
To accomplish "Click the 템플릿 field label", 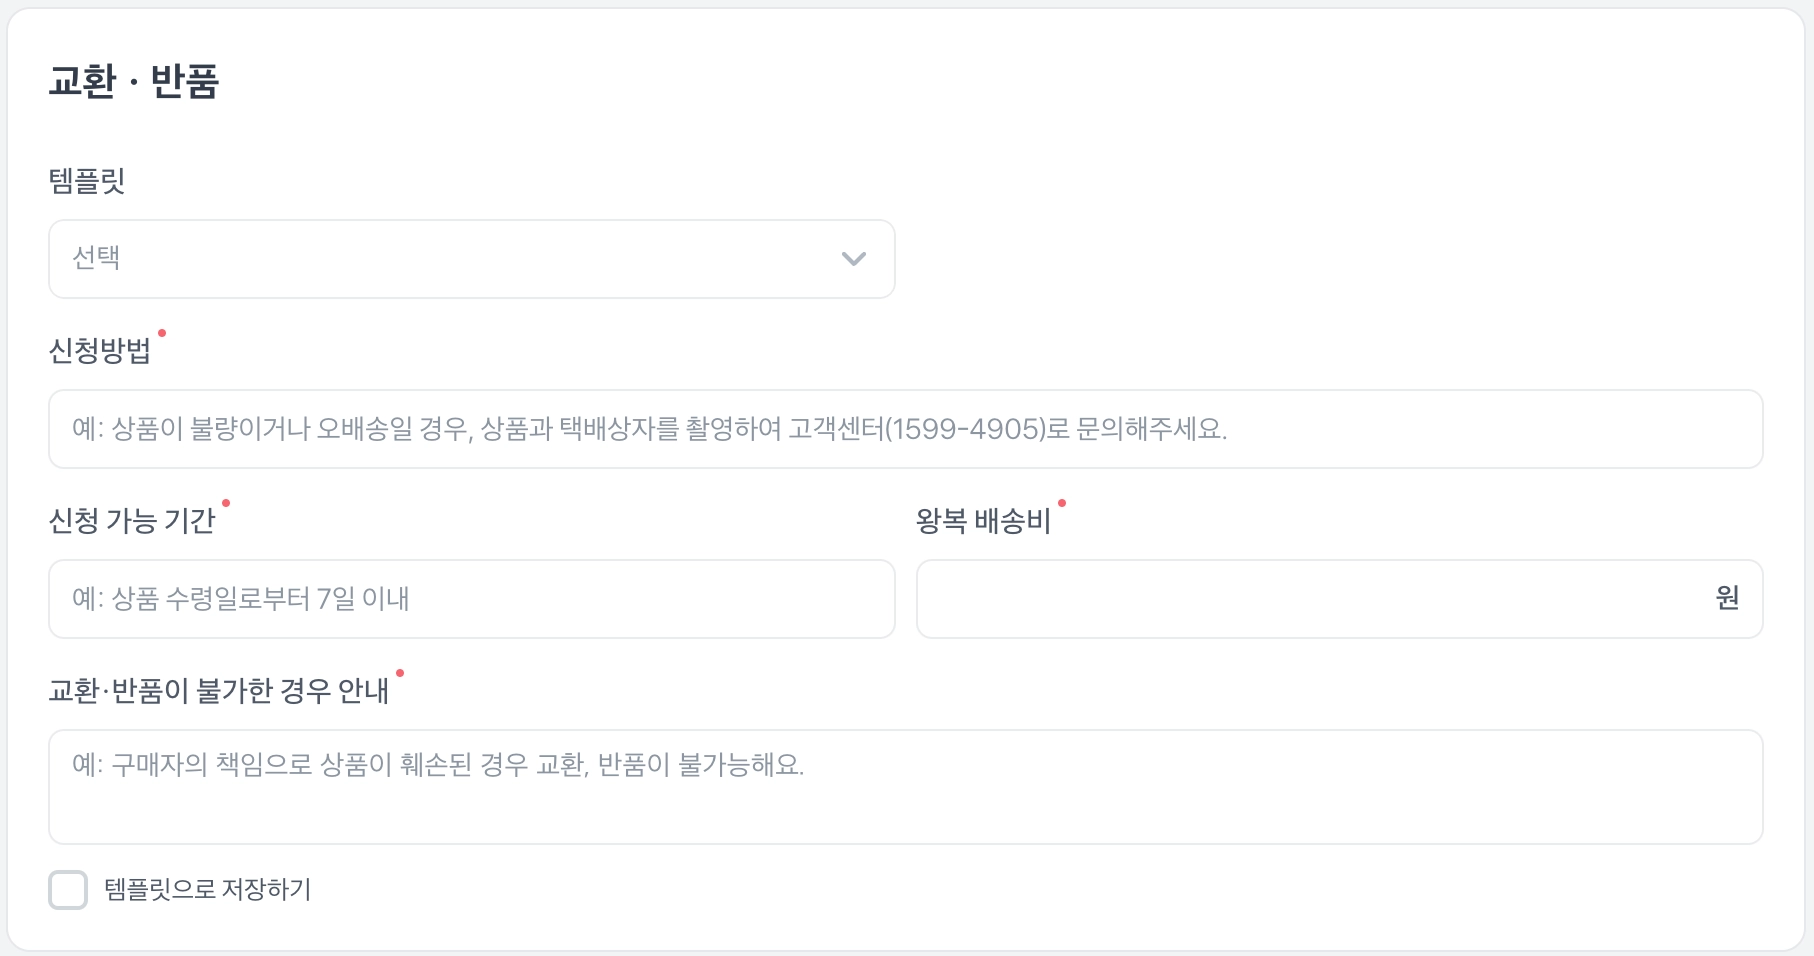I will 87,181.
